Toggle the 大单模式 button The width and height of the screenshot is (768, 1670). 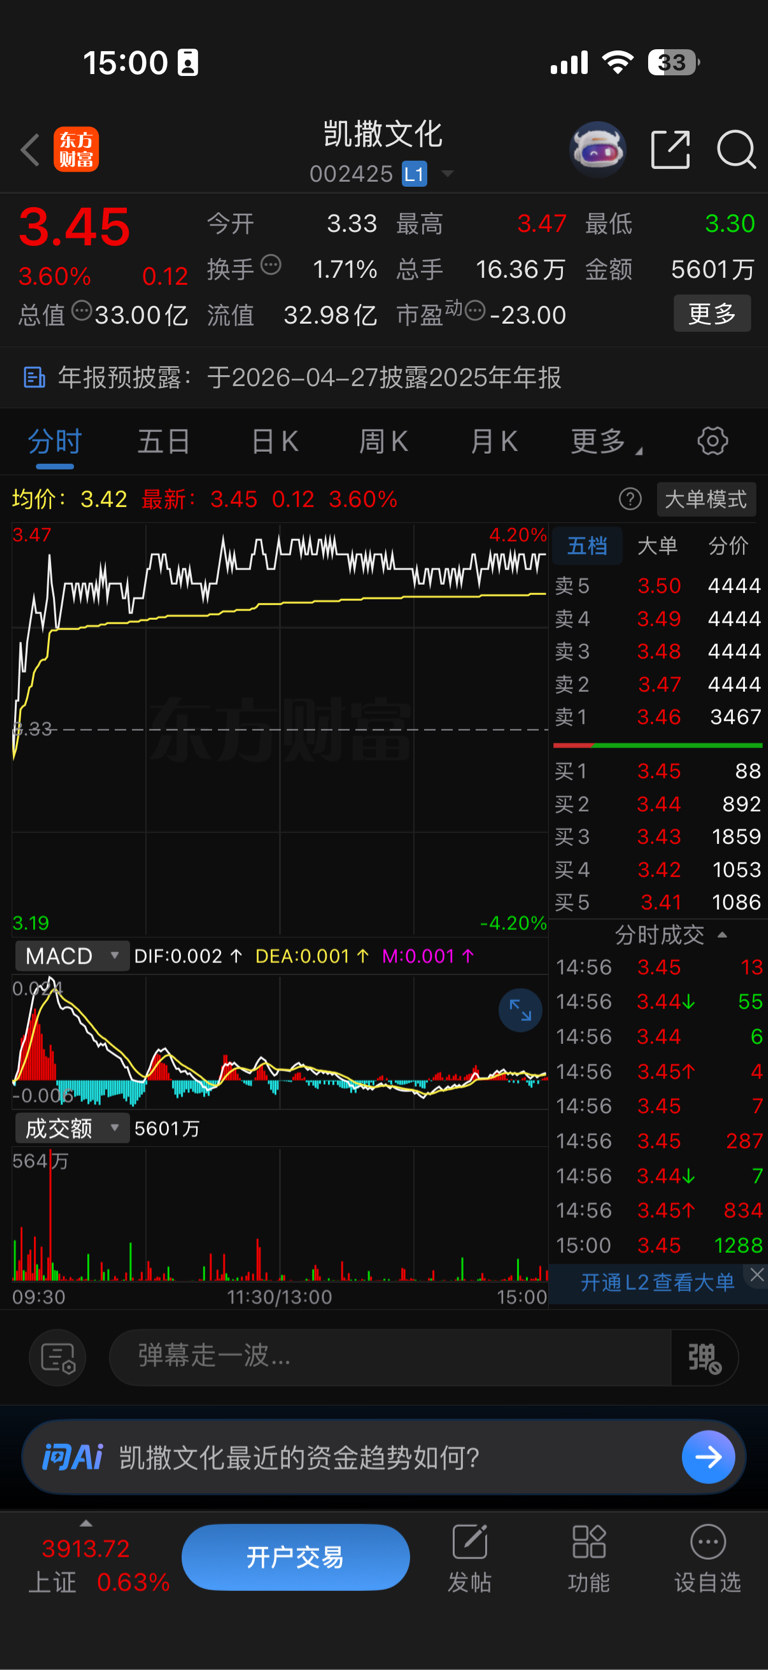point(706,499)
